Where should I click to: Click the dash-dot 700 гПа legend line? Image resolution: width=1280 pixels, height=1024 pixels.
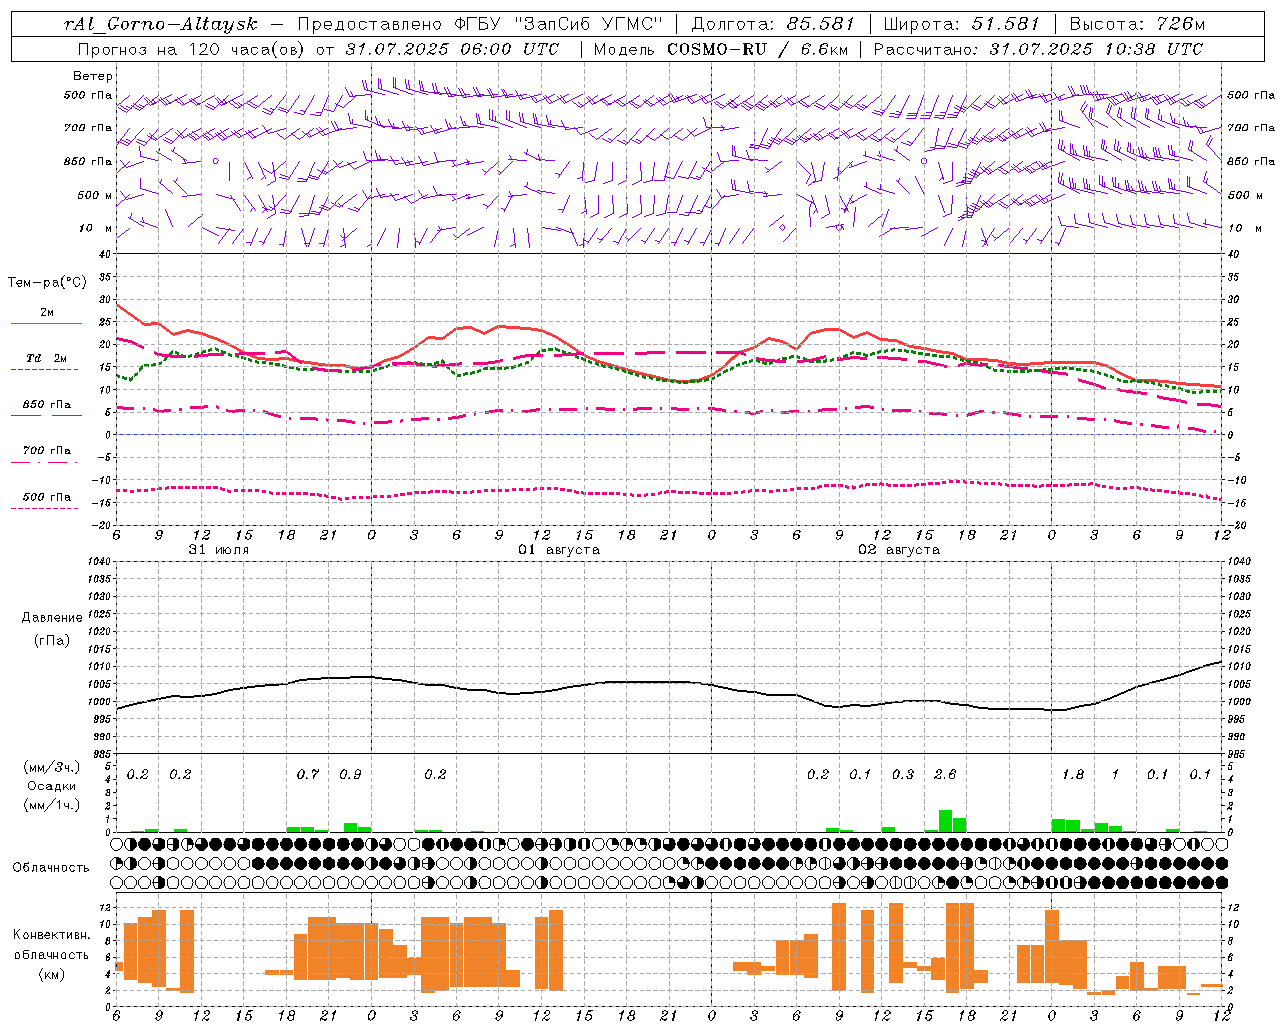tap(45, 462)
